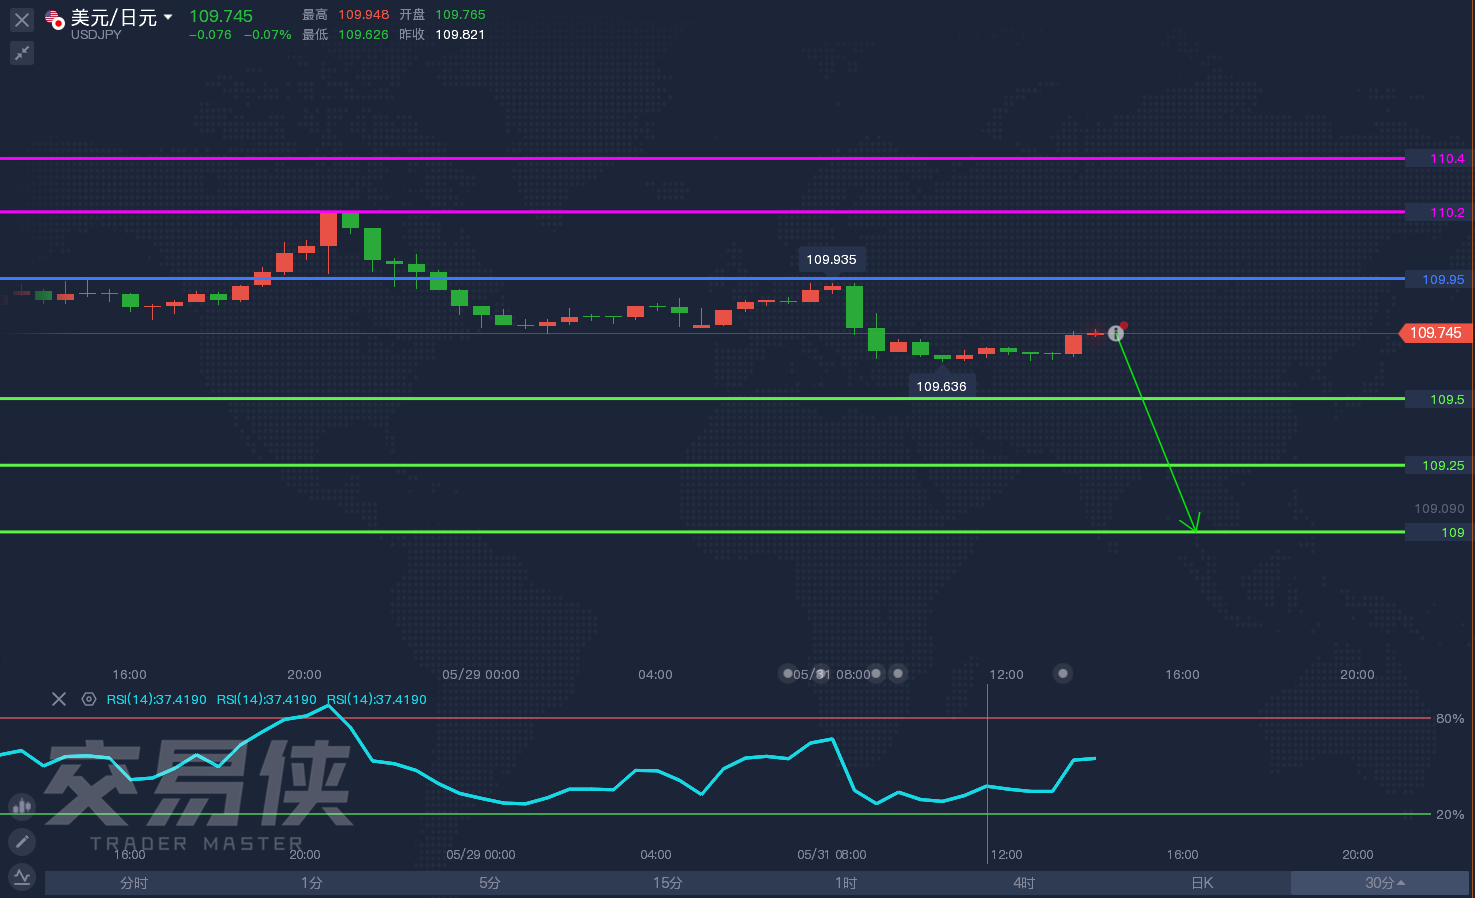Click the event marker near 12:00

pyautogui.click(x=1063, y=673)
